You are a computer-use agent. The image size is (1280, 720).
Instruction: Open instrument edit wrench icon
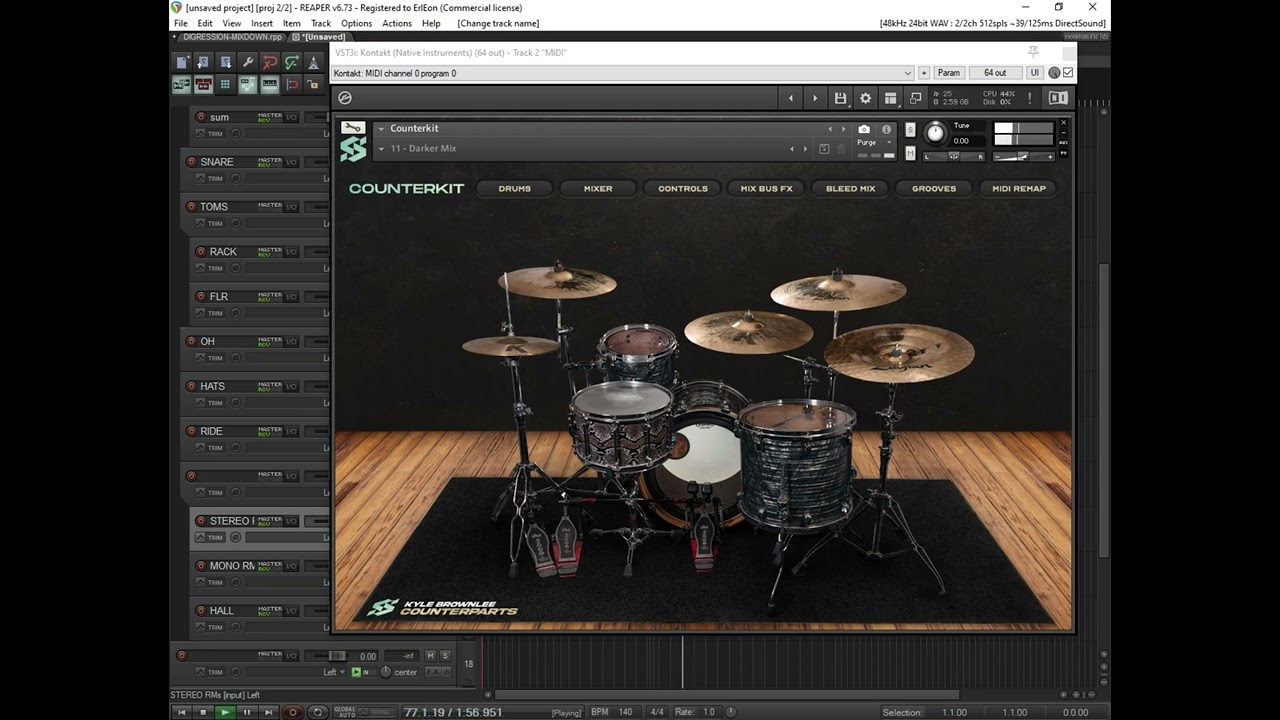353,128
